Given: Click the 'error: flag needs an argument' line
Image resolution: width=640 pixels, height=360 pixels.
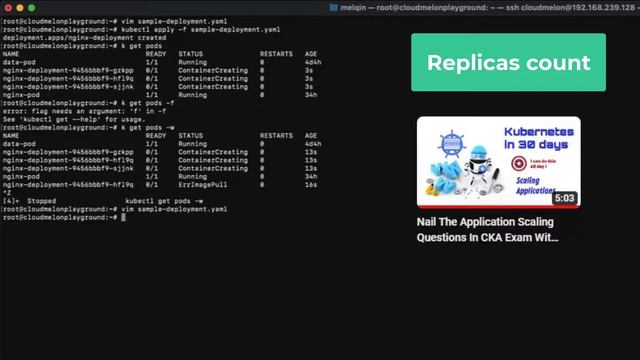Looking at the screenshot, I should tap(84, 111).
